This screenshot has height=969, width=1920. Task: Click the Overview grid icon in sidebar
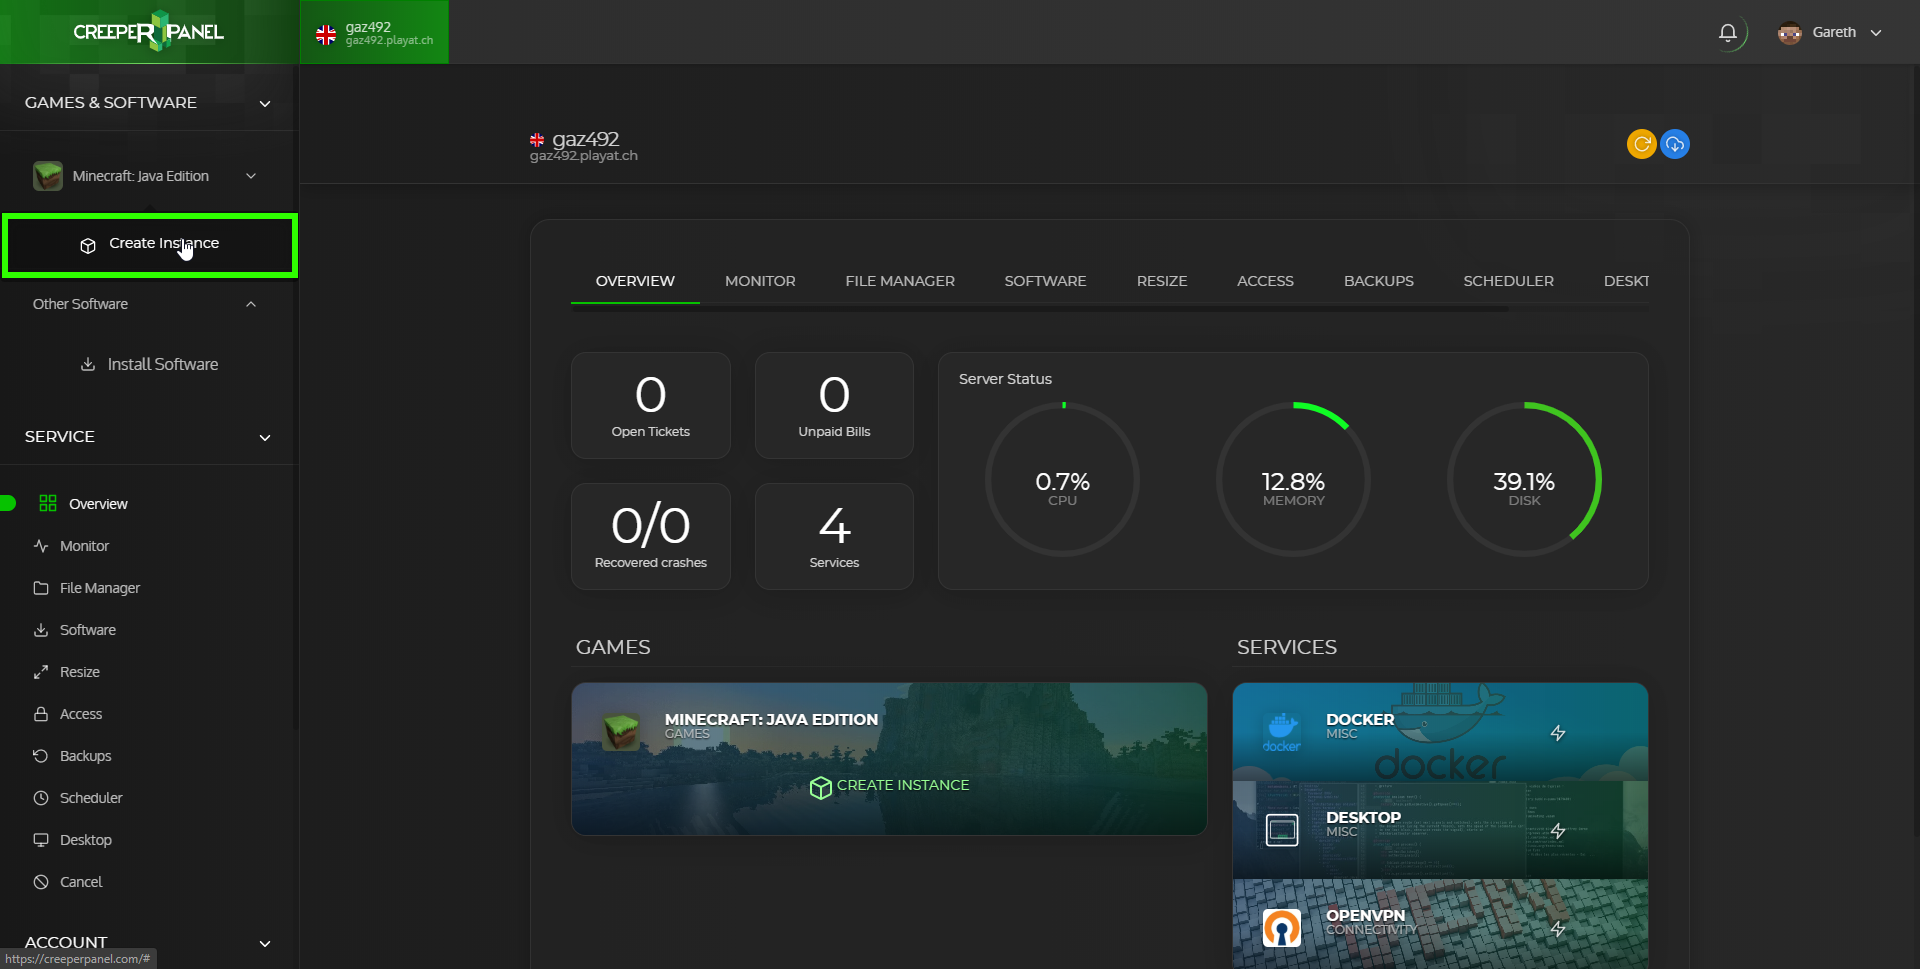pos(48,503)
